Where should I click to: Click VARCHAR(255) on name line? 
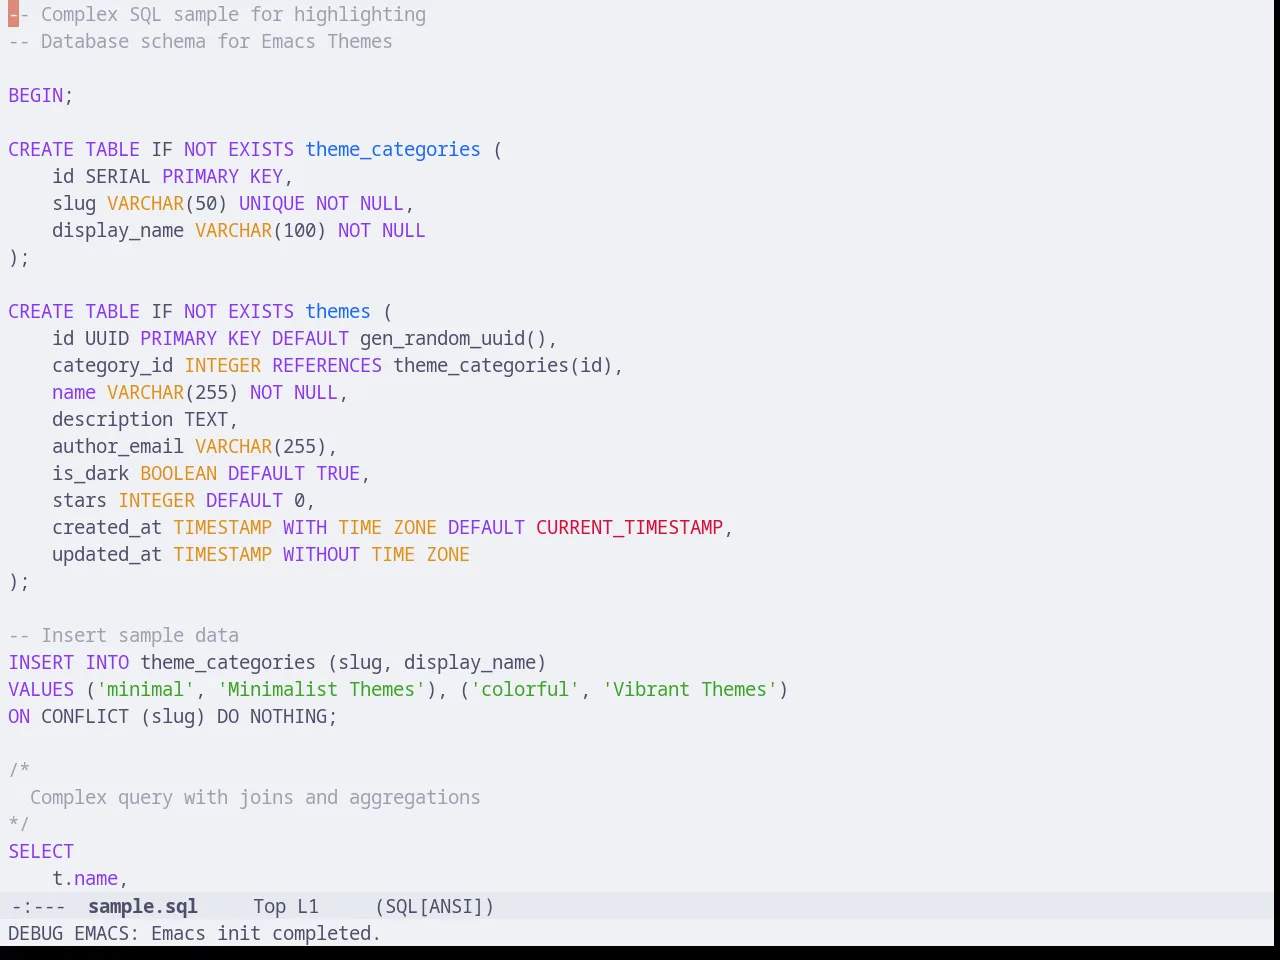(x=173, y=393)
